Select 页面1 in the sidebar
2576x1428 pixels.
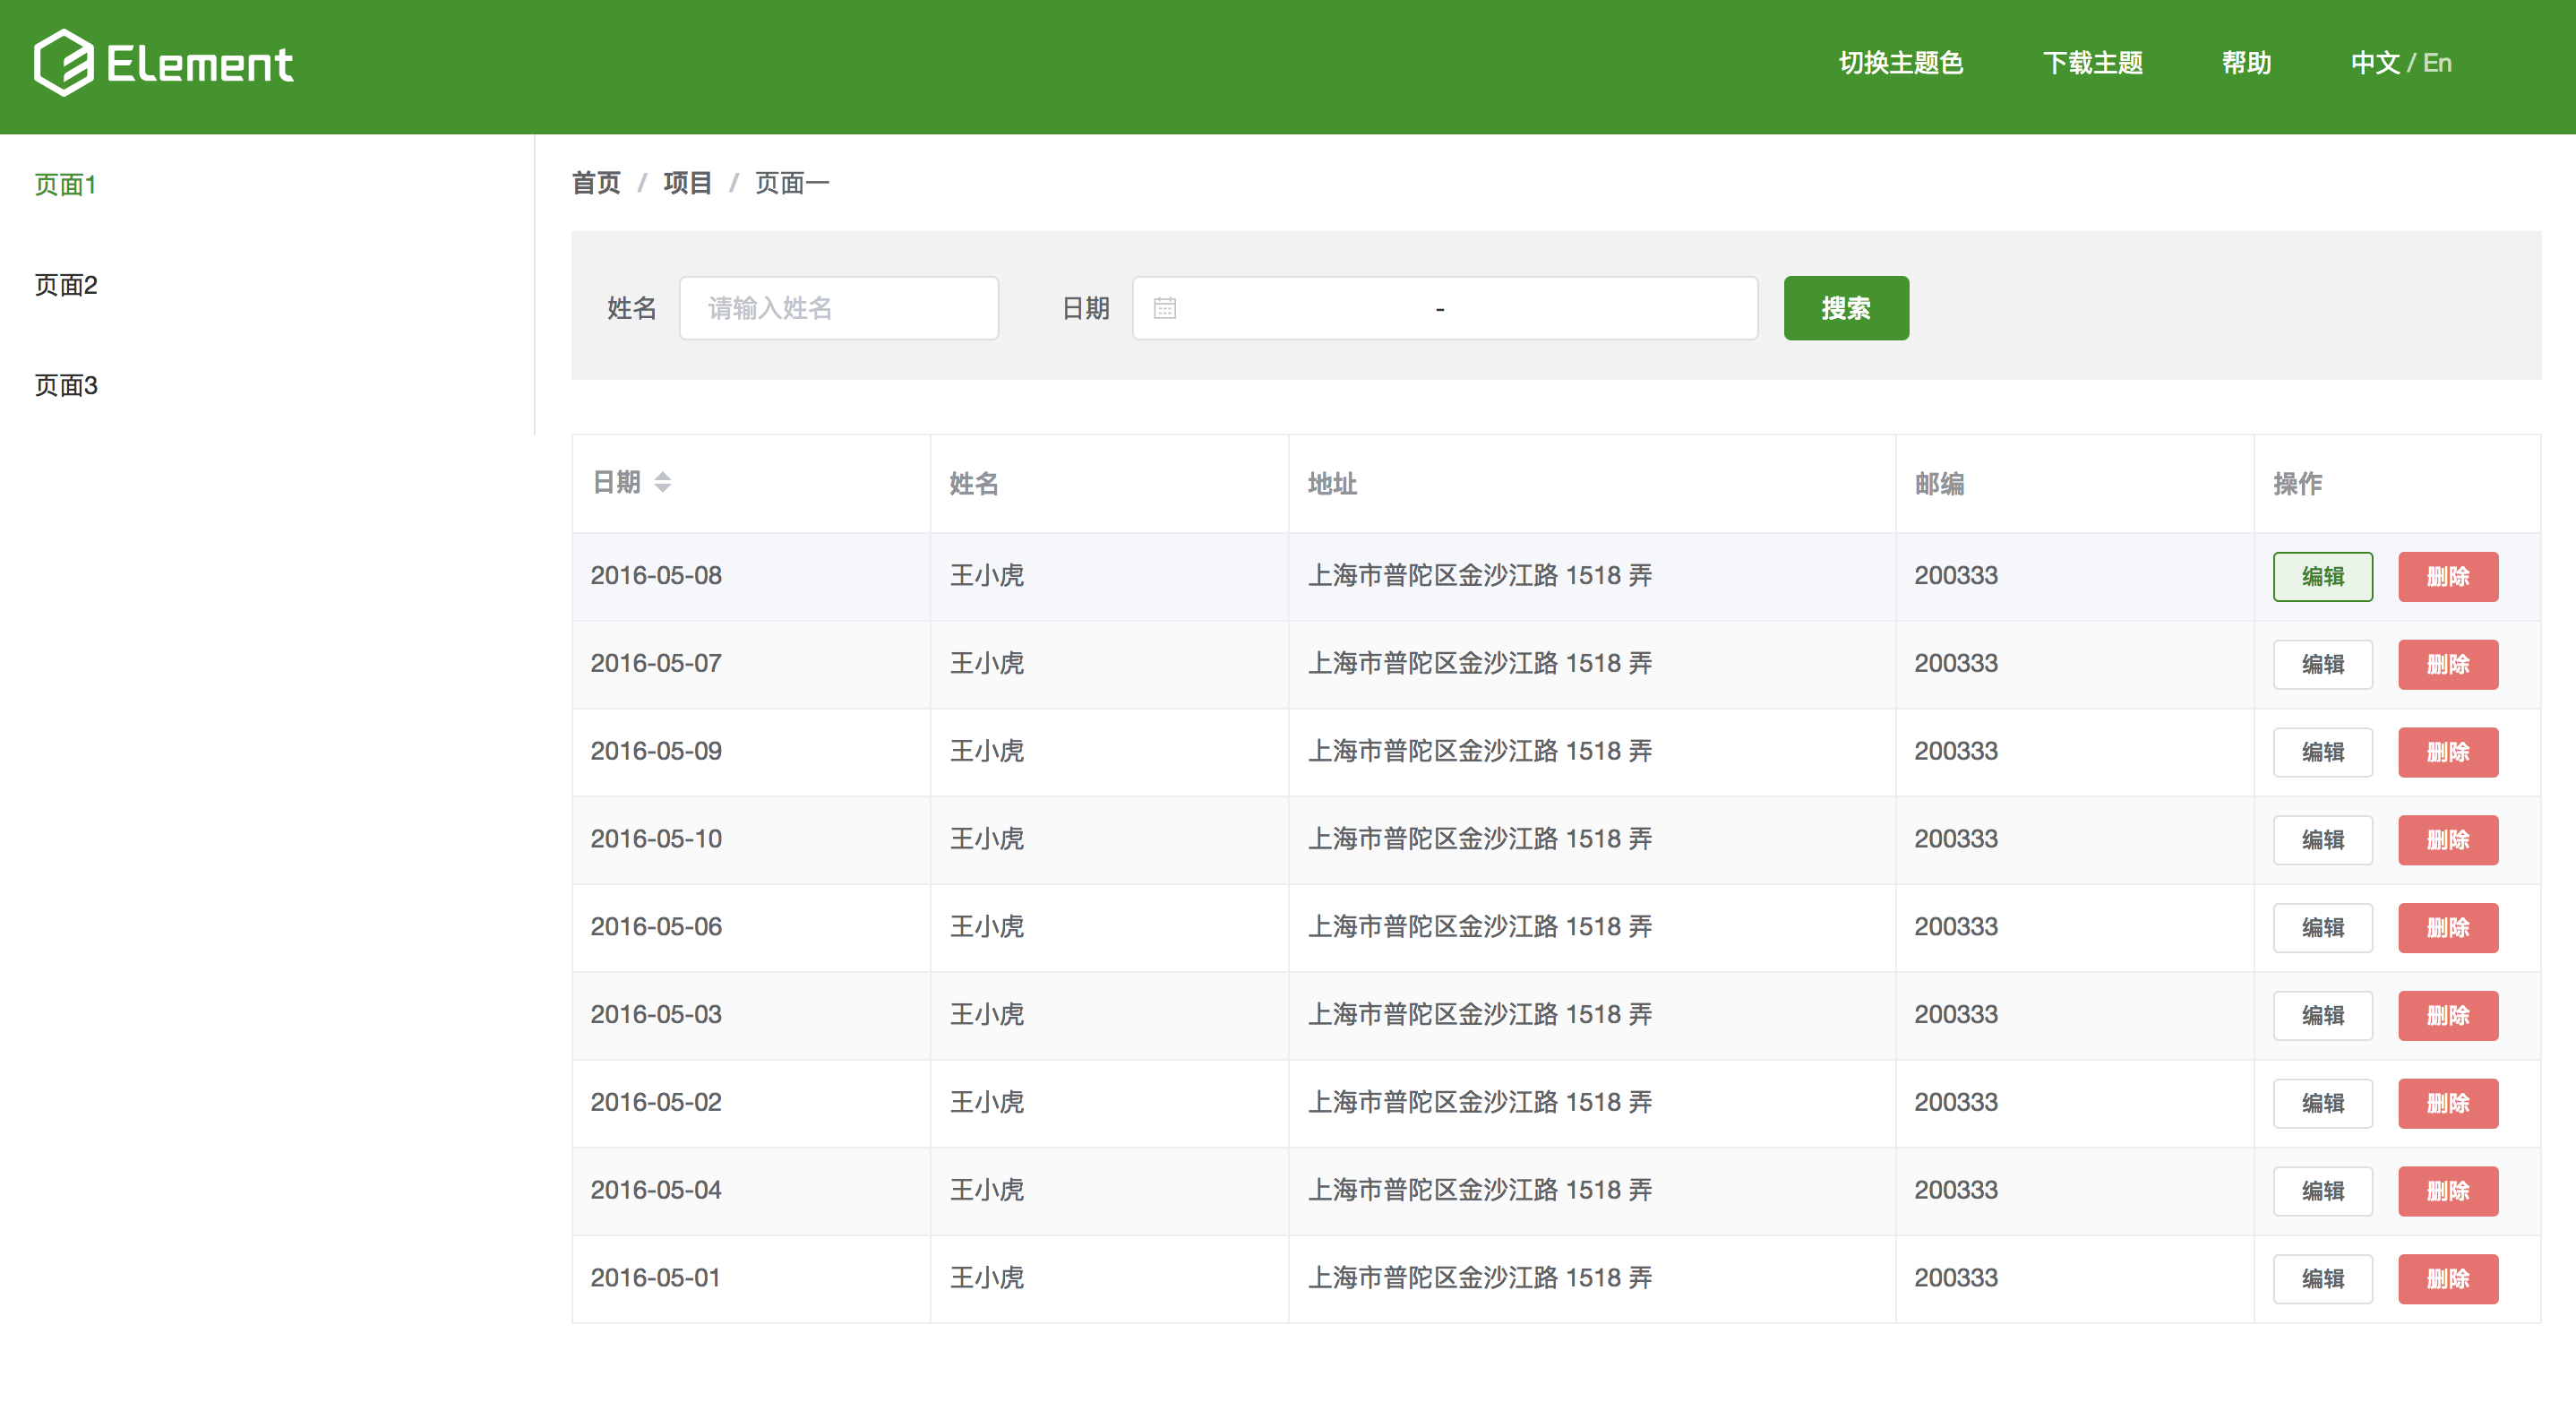(x=65, y=185)
